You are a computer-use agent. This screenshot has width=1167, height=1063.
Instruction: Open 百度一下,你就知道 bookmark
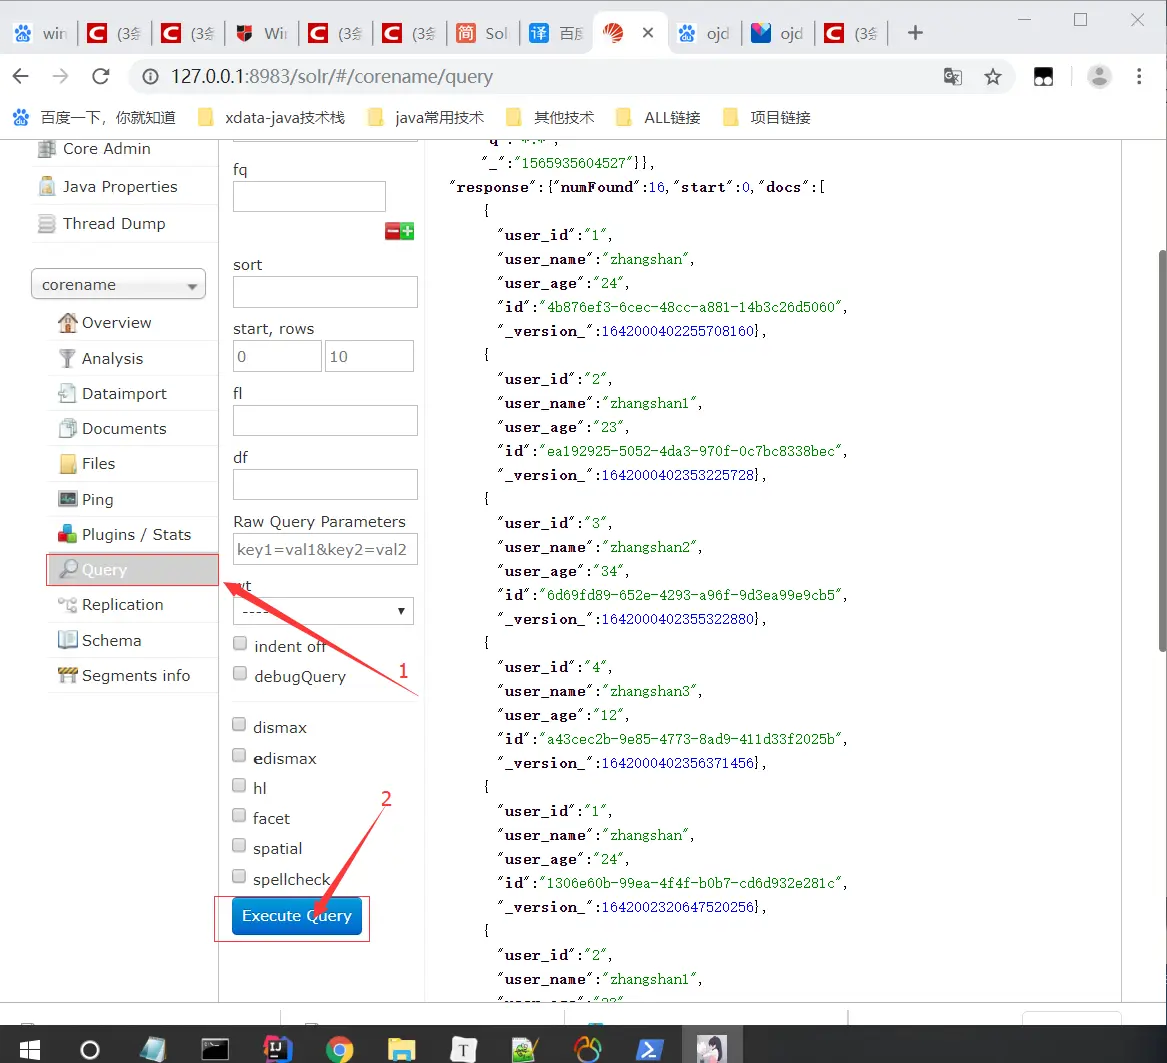coord(94,118)
